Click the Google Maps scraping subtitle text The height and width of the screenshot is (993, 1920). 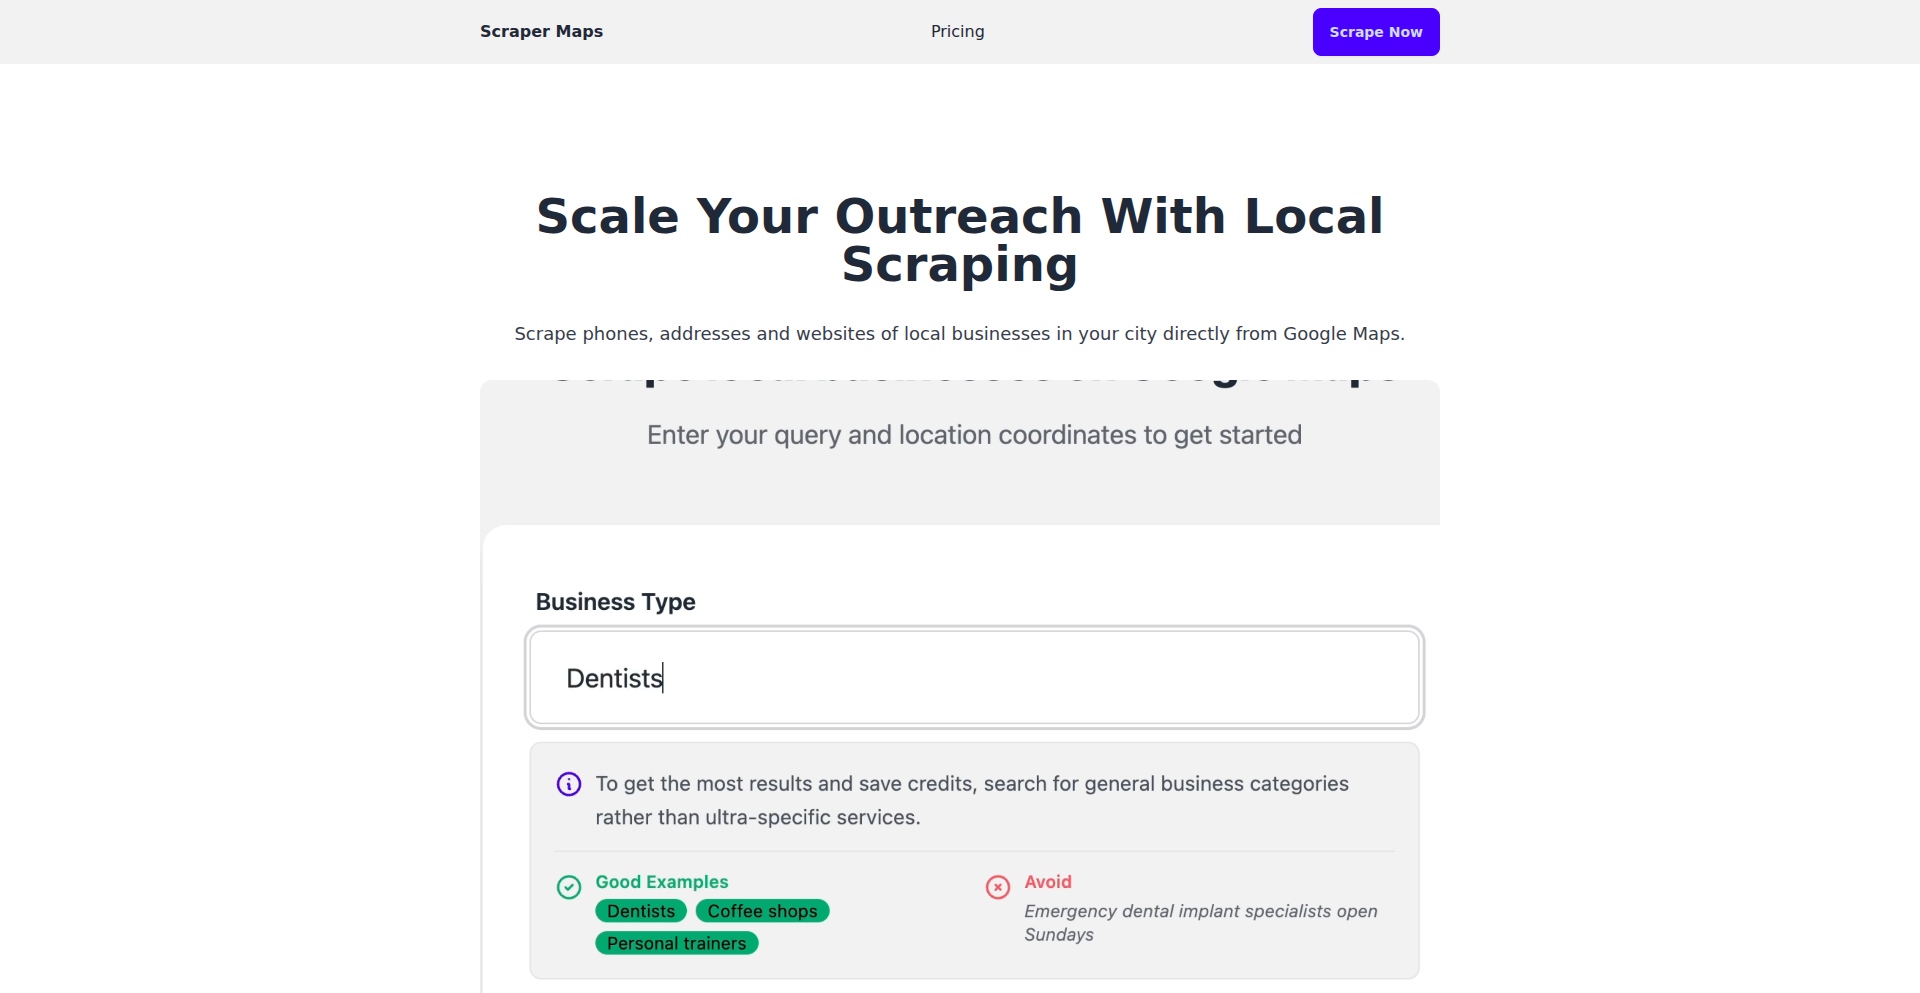(x=960, y=334)
